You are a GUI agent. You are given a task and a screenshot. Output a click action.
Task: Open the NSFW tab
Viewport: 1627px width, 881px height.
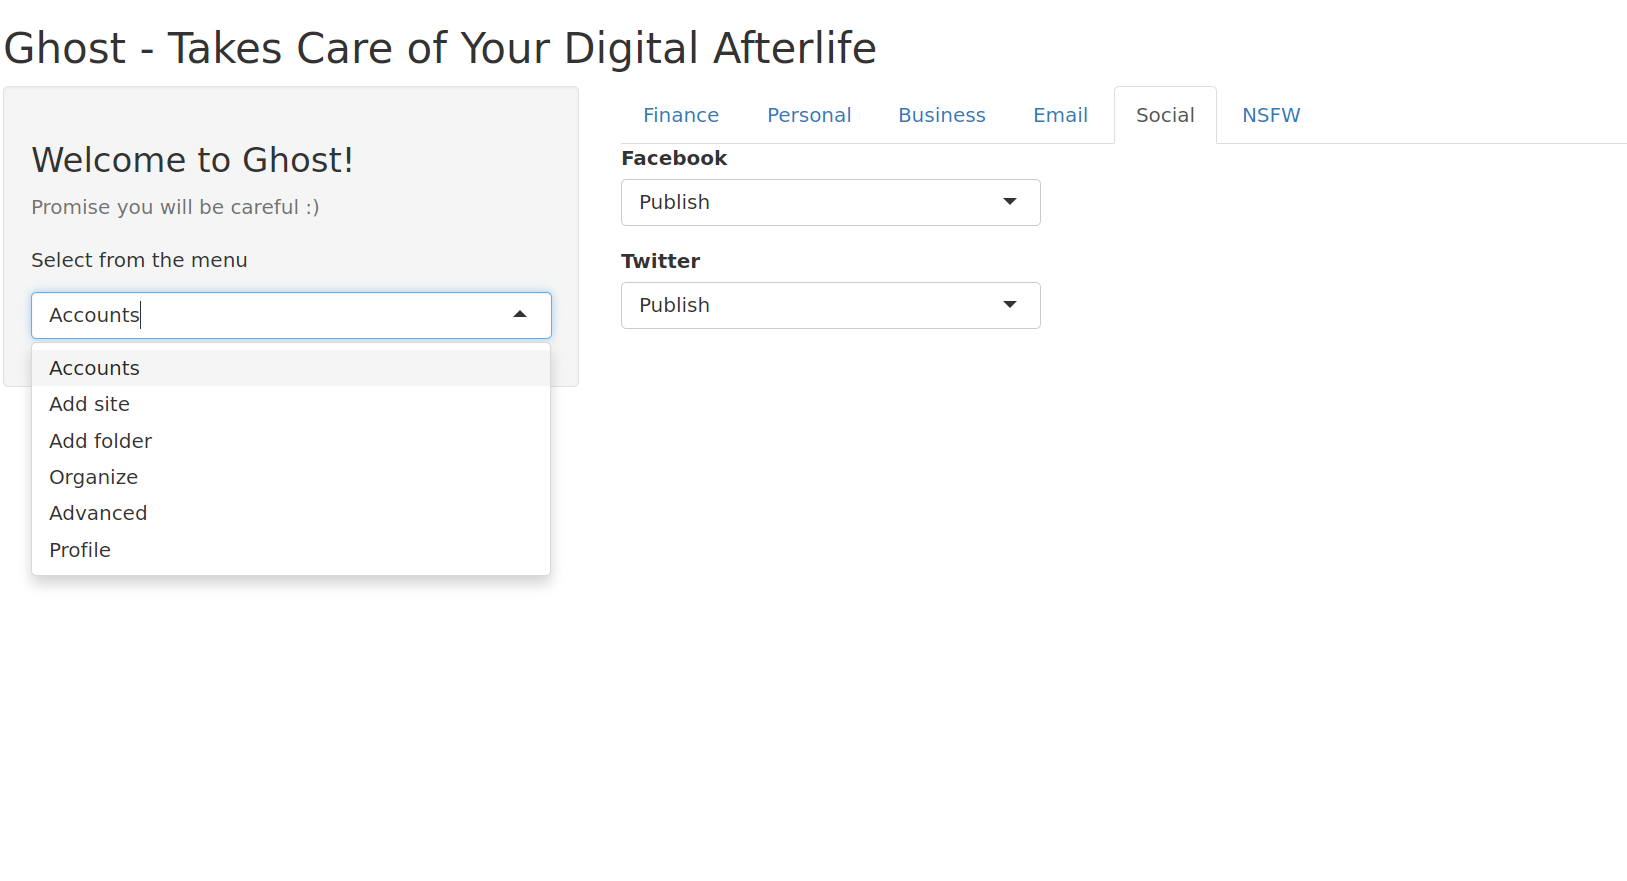click(x=1271, y=115)
